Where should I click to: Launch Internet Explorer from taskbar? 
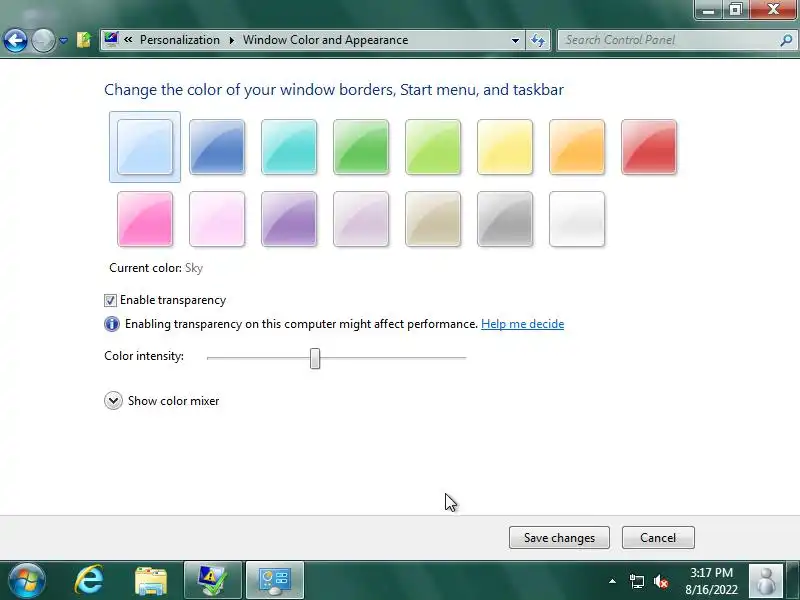pyautogui.click(x=89, y=580)
